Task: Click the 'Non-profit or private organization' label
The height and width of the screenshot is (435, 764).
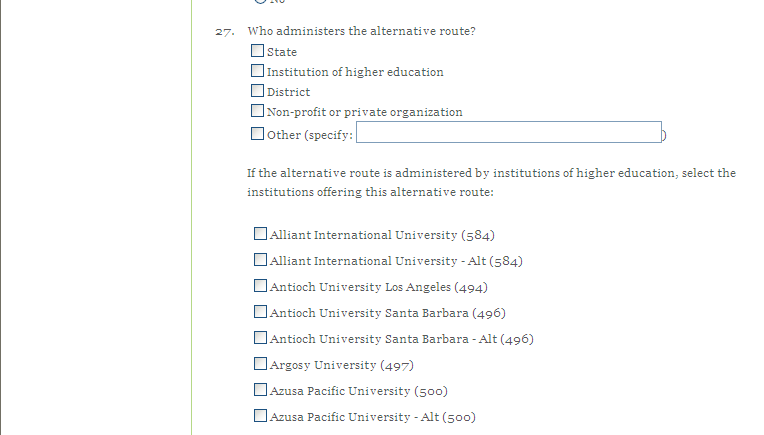Action: tap(364, 112)
